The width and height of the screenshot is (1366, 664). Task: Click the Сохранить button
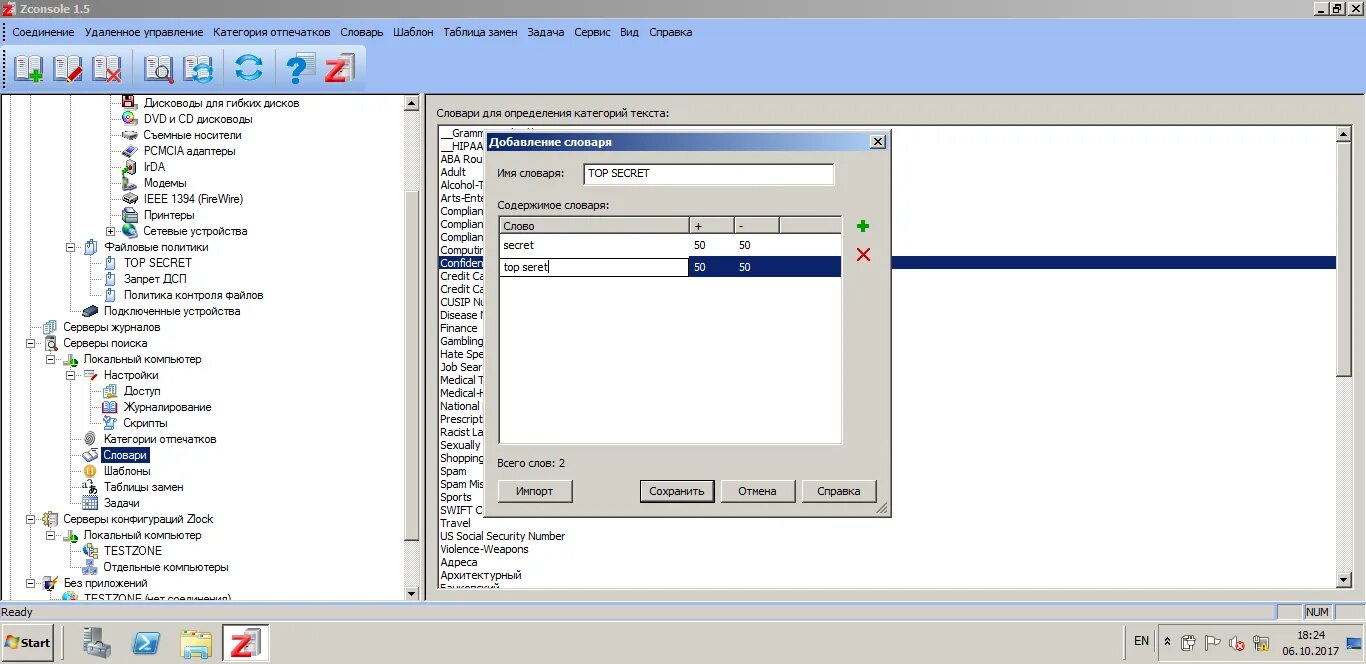tap(677, 491)
